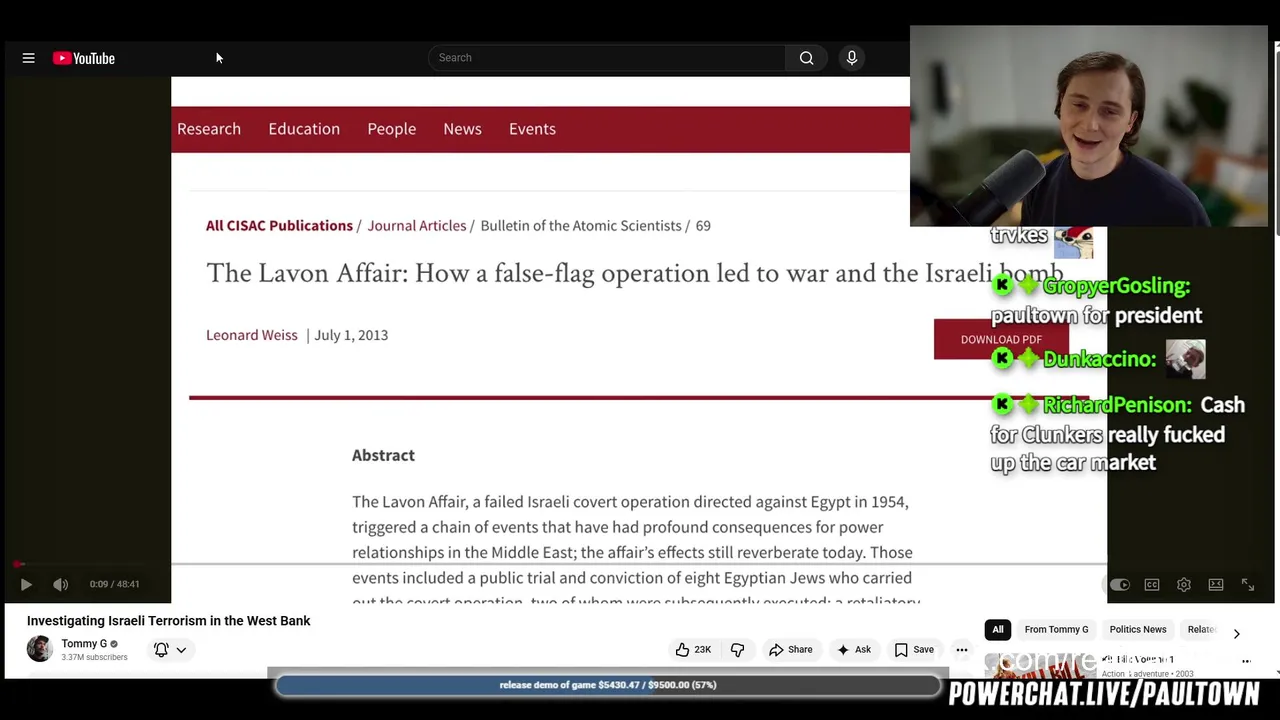This screenshot has height=720, width=1280.
Task: Switch to theater mode icon
Action: click(1216, 585)
